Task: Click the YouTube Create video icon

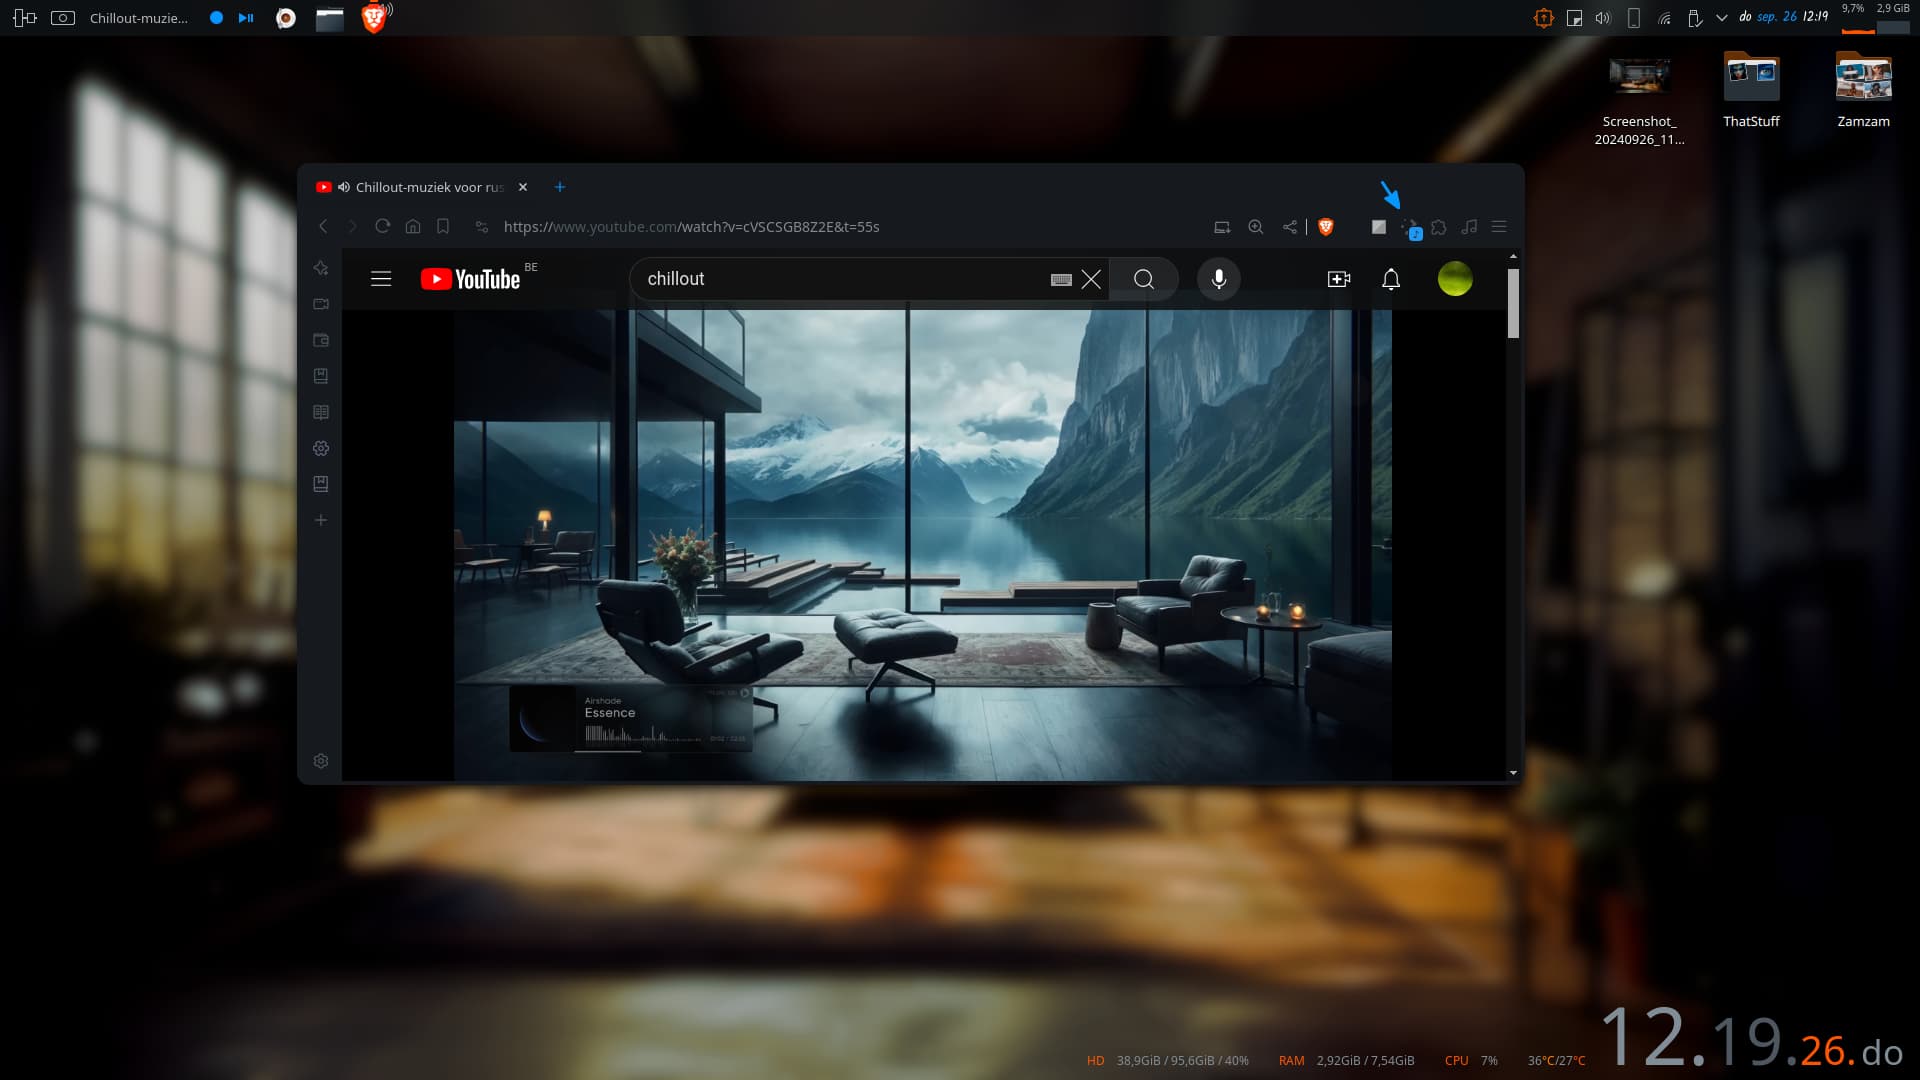Action: coord(1339,279)
